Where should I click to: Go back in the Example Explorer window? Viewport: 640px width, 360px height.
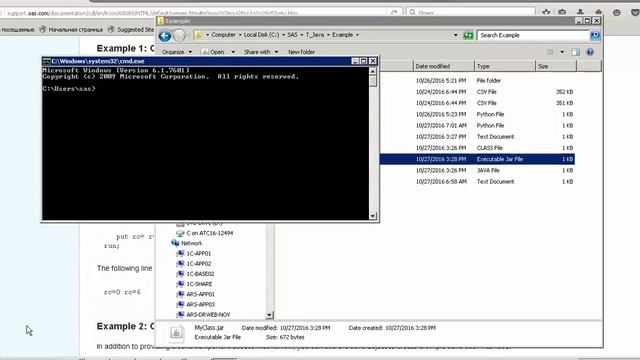[x=165, y=36]
